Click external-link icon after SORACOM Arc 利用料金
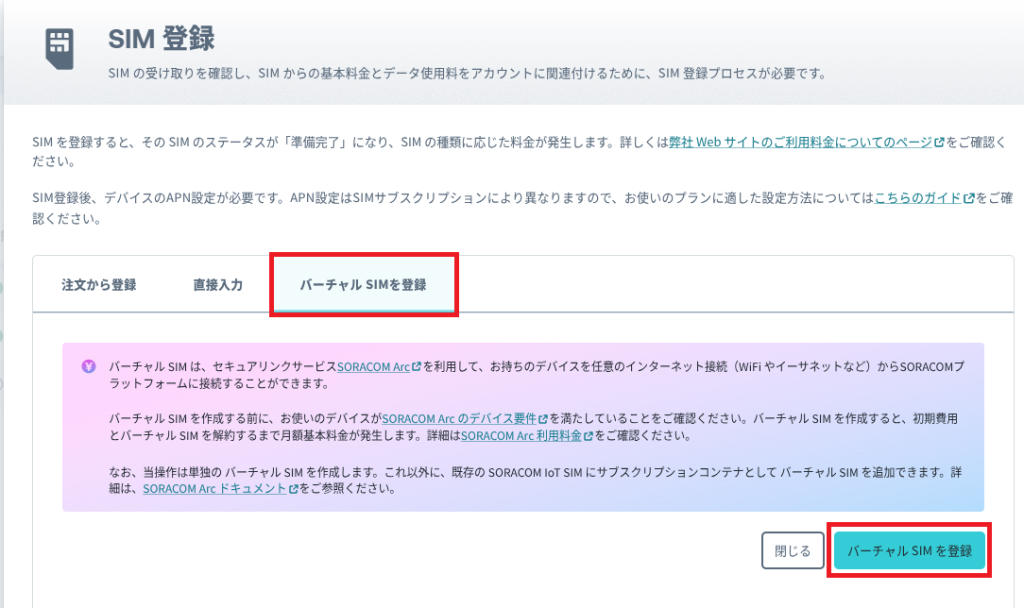1024x608 pixels. click(x=590, y=436)
